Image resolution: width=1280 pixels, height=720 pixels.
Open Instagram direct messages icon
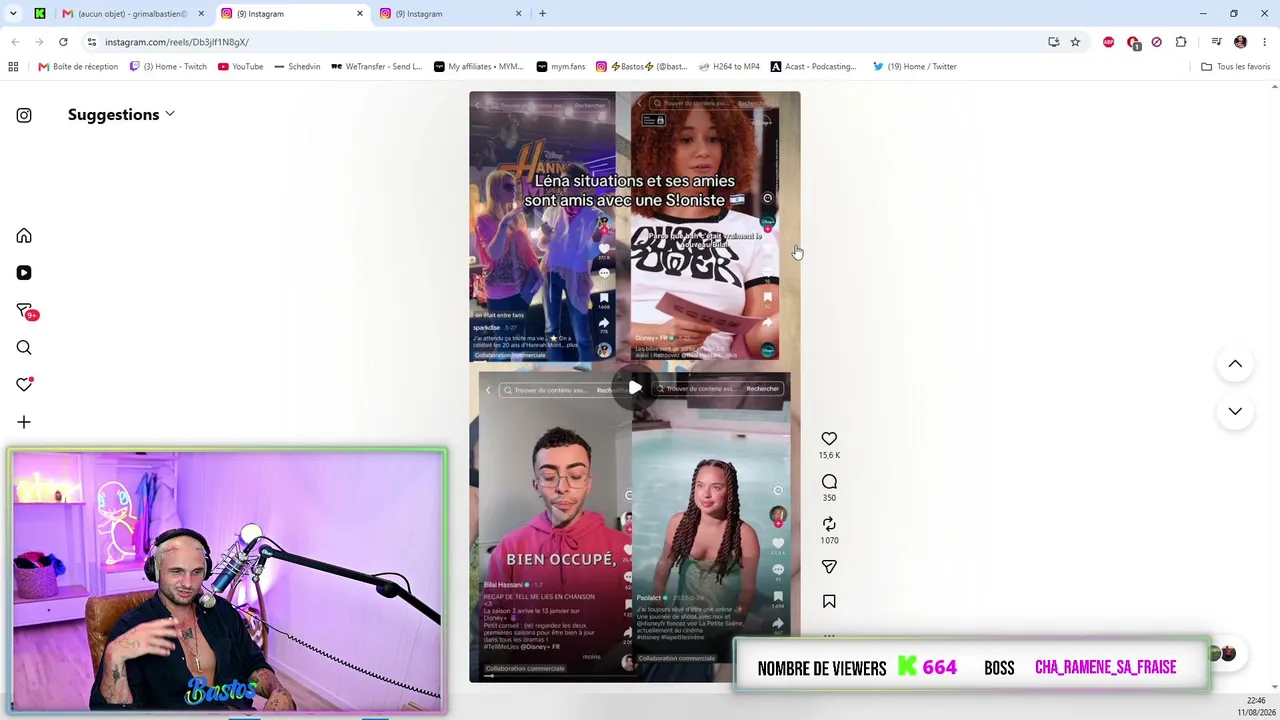pos(24,311)
